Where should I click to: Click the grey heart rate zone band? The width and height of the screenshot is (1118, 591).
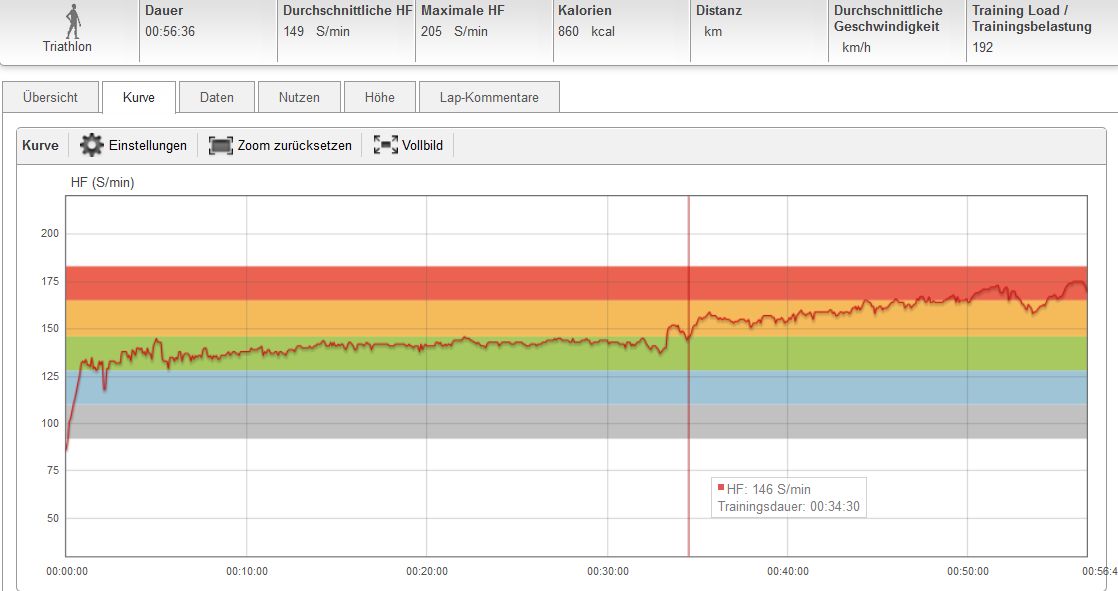coord(400,421)
